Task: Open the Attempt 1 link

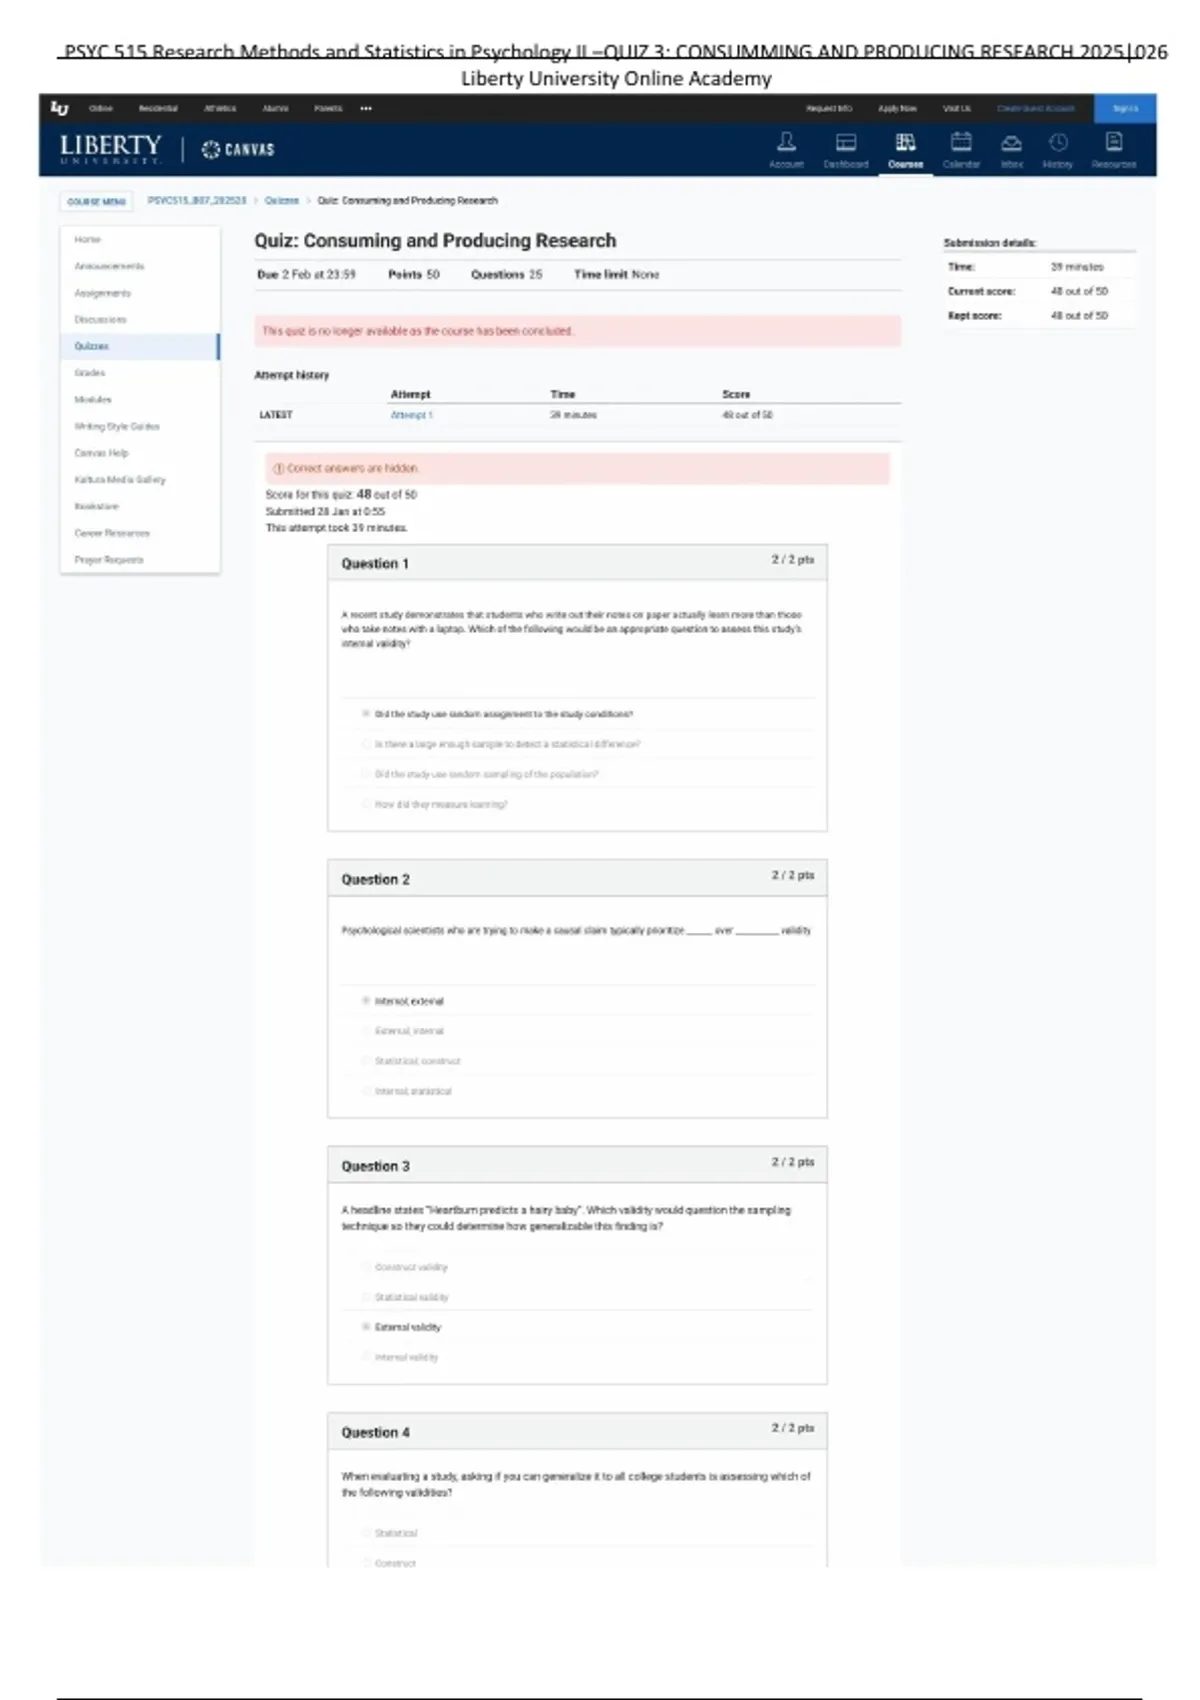Action: [411, 415]
